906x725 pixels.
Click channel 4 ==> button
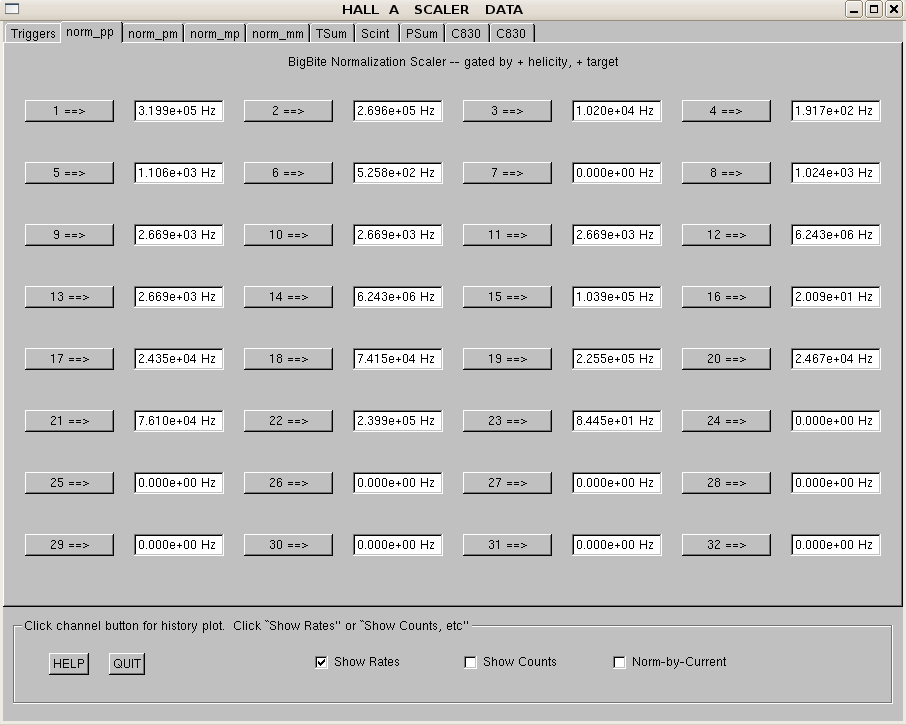pos(726,111)
